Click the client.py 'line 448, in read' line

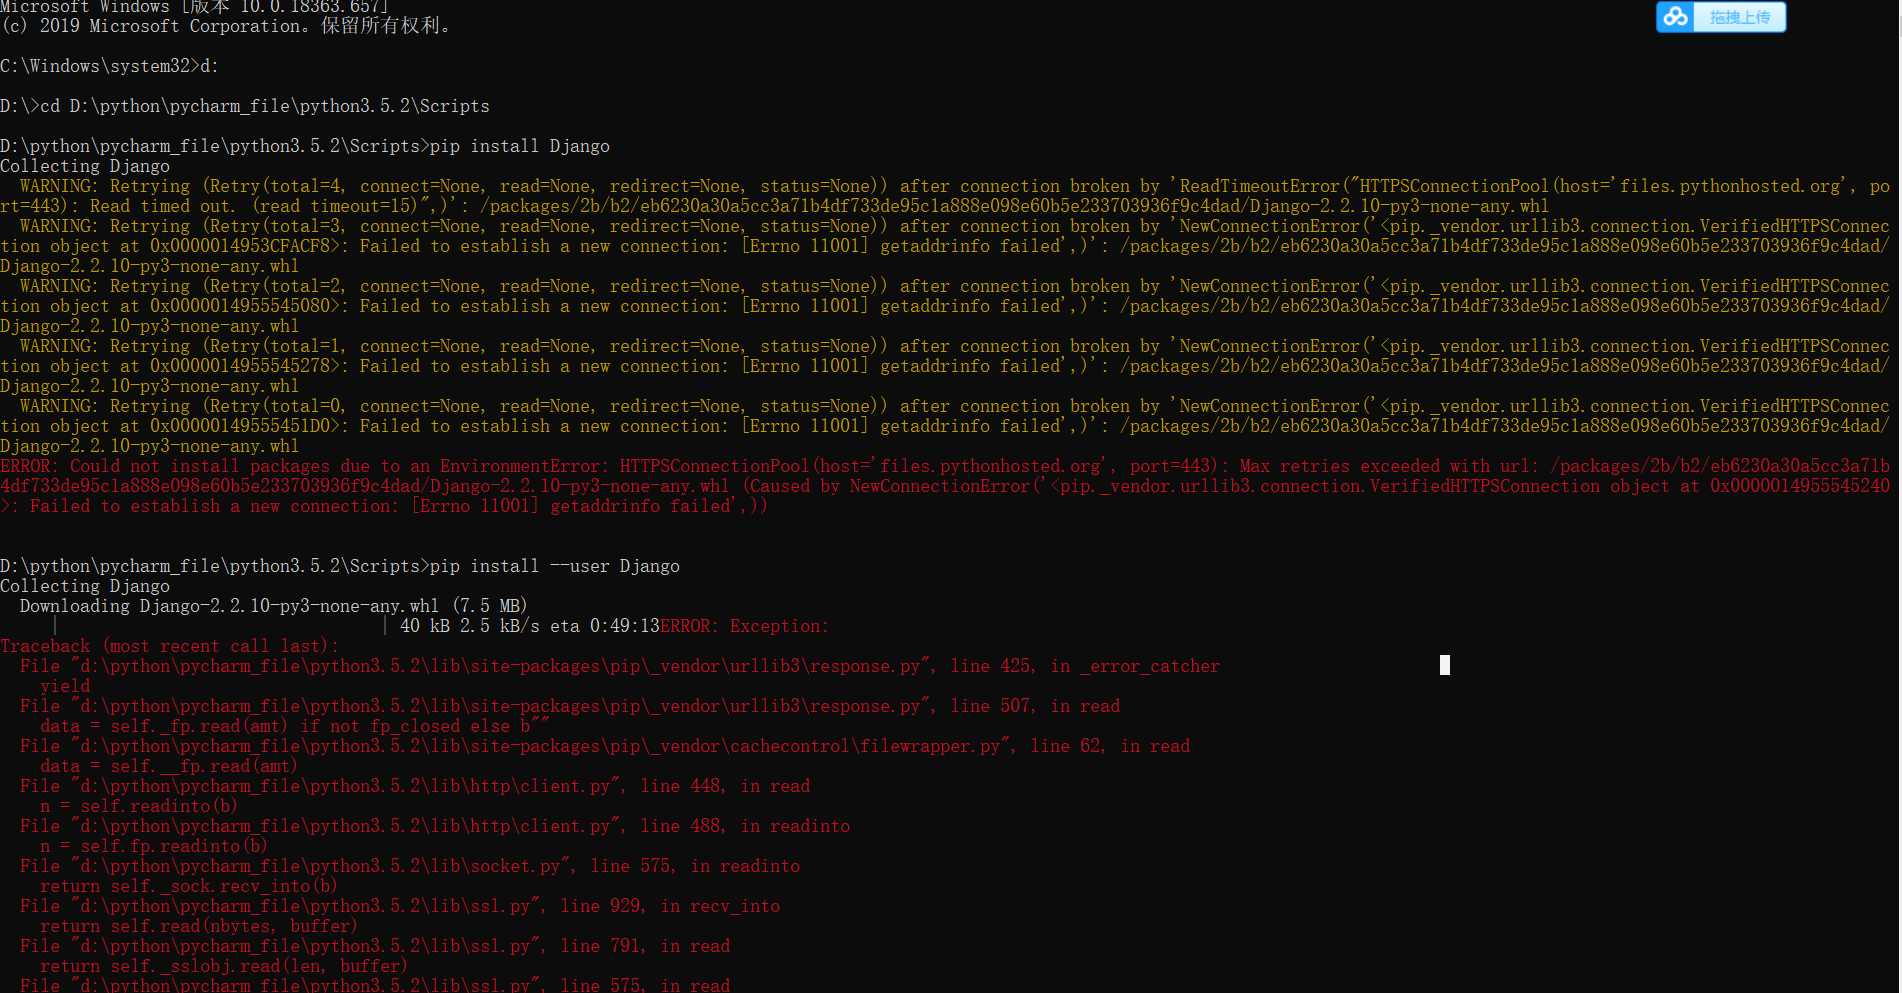click(415, 786)
